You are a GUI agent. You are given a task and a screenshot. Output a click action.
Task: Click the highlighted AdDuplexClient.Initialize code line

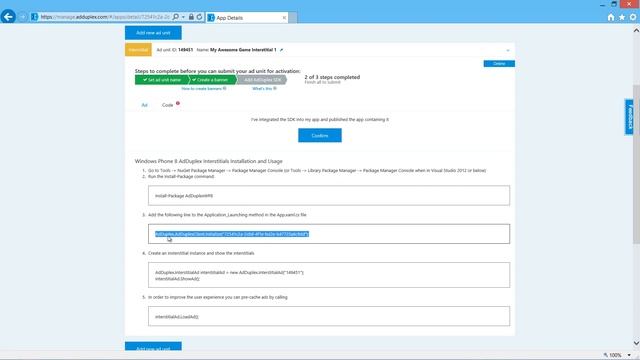click(232, 234)
